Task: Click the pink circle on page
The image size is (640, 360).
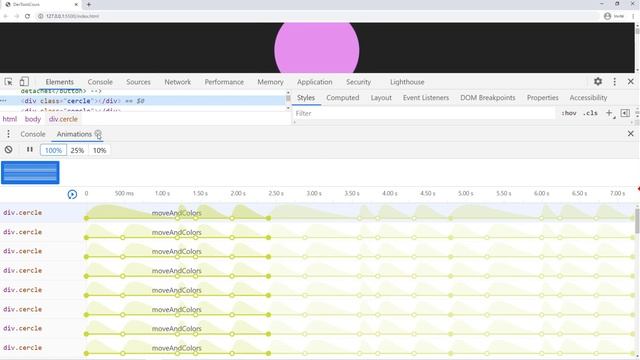Action: [317, 49]
